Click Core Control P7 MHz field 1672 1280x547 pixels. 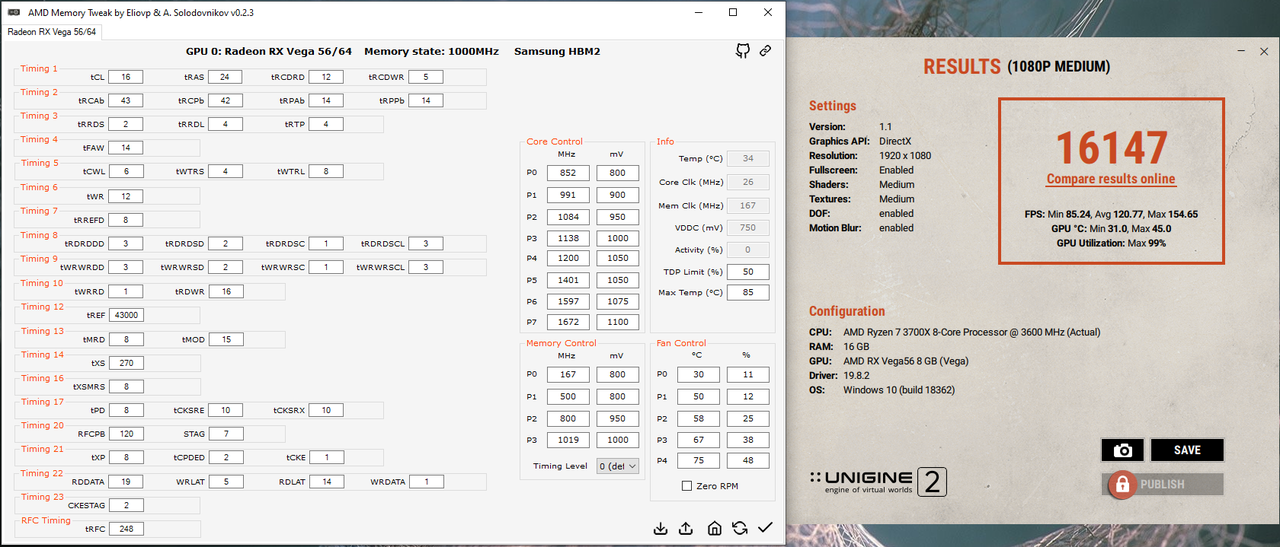pyautogui.click(x=567, y=323)
